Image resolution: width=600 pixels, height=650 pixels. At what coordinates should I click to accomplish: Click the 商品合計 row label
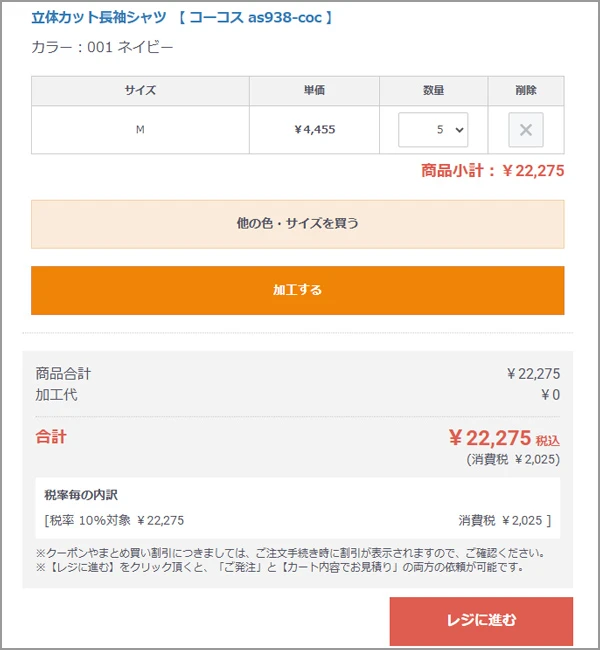[63, 374]
